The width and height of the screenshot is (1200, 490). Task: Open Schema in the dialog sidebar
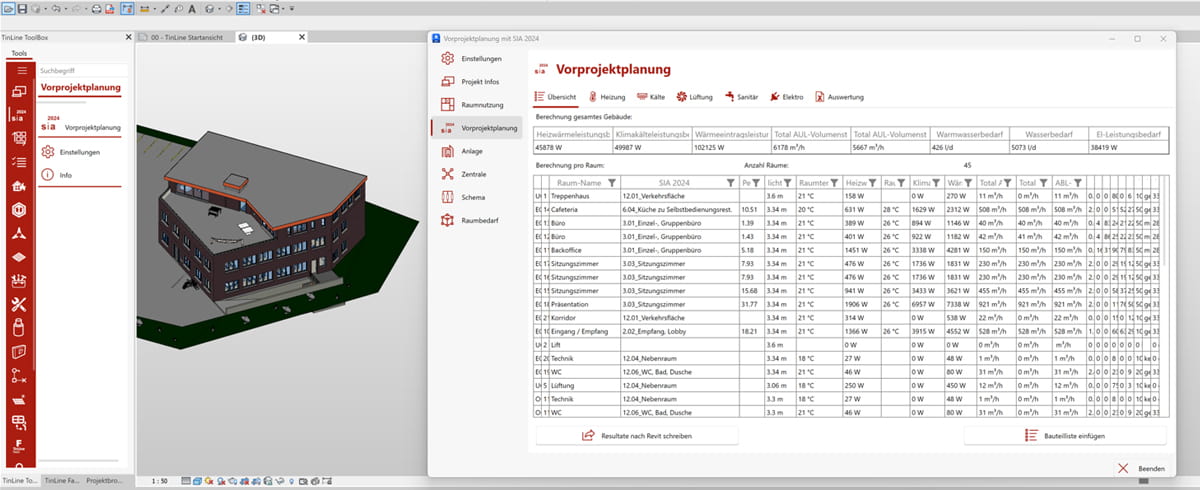point(475,197)
